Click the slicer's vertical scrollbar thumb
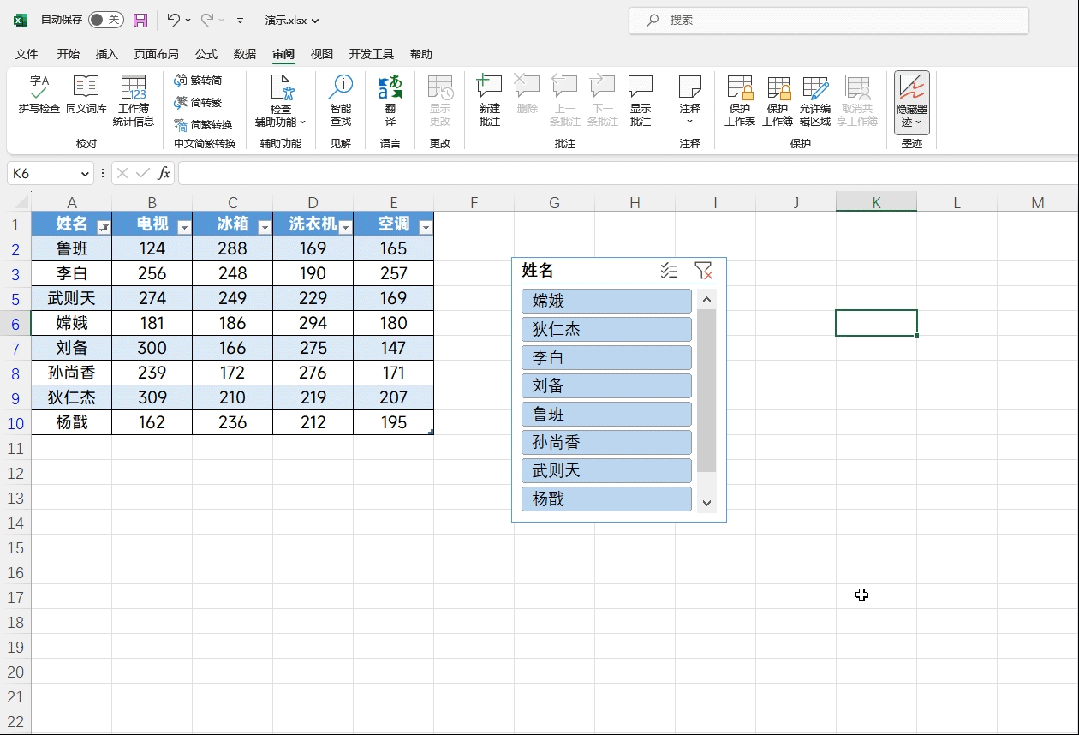Viewport: 1079px width, 735px height. coord(707,390)
